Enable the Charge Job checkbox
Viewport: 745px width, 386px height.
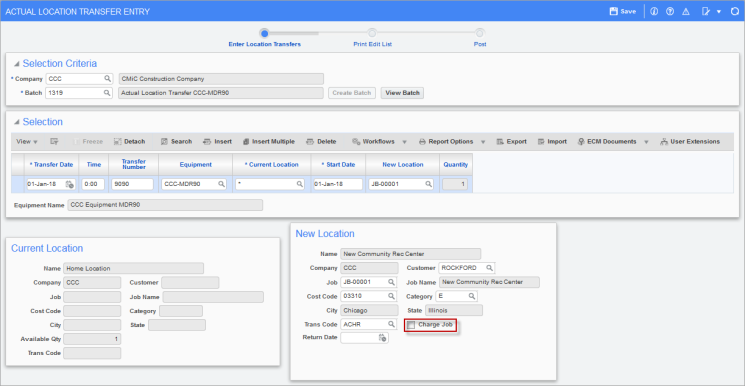click(x=411, y=325)
